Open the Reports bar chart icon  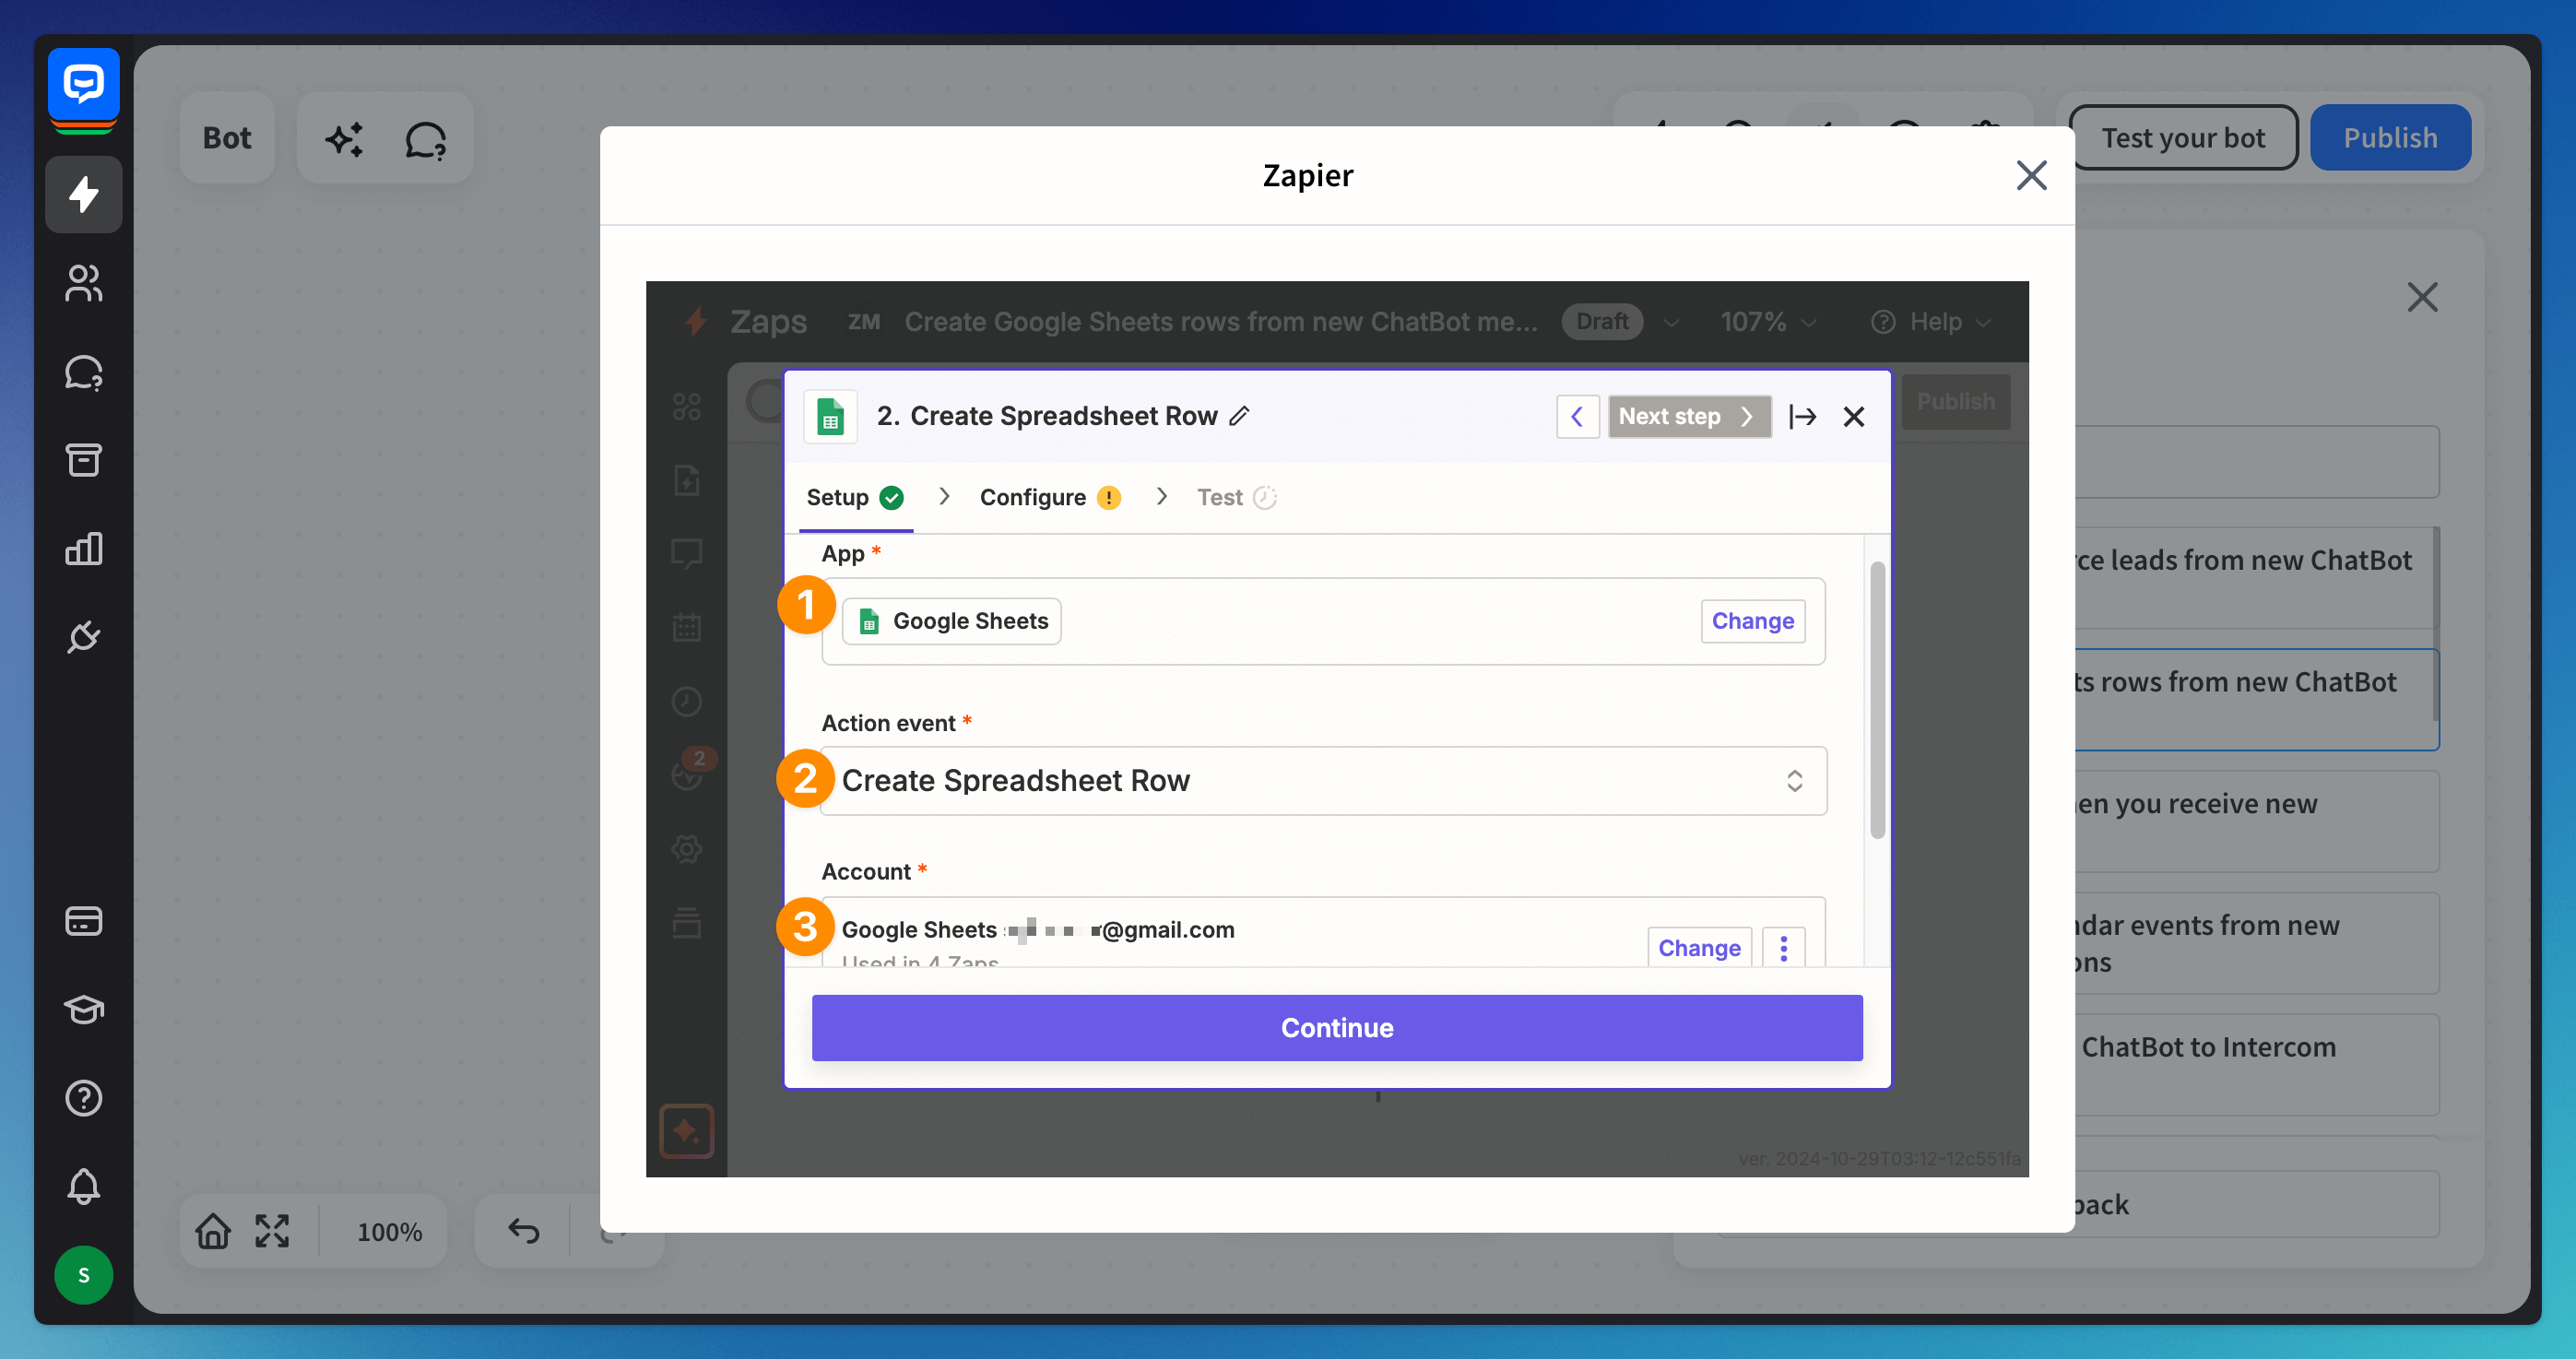click(83, 548)
